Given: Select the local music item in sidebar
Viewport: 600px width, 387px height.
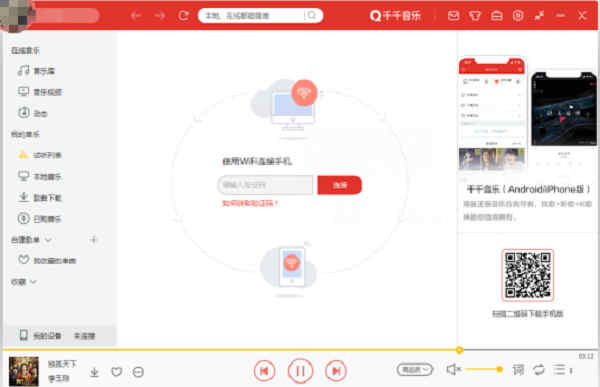Looking at the screenshot, I should tap(40, 176).
